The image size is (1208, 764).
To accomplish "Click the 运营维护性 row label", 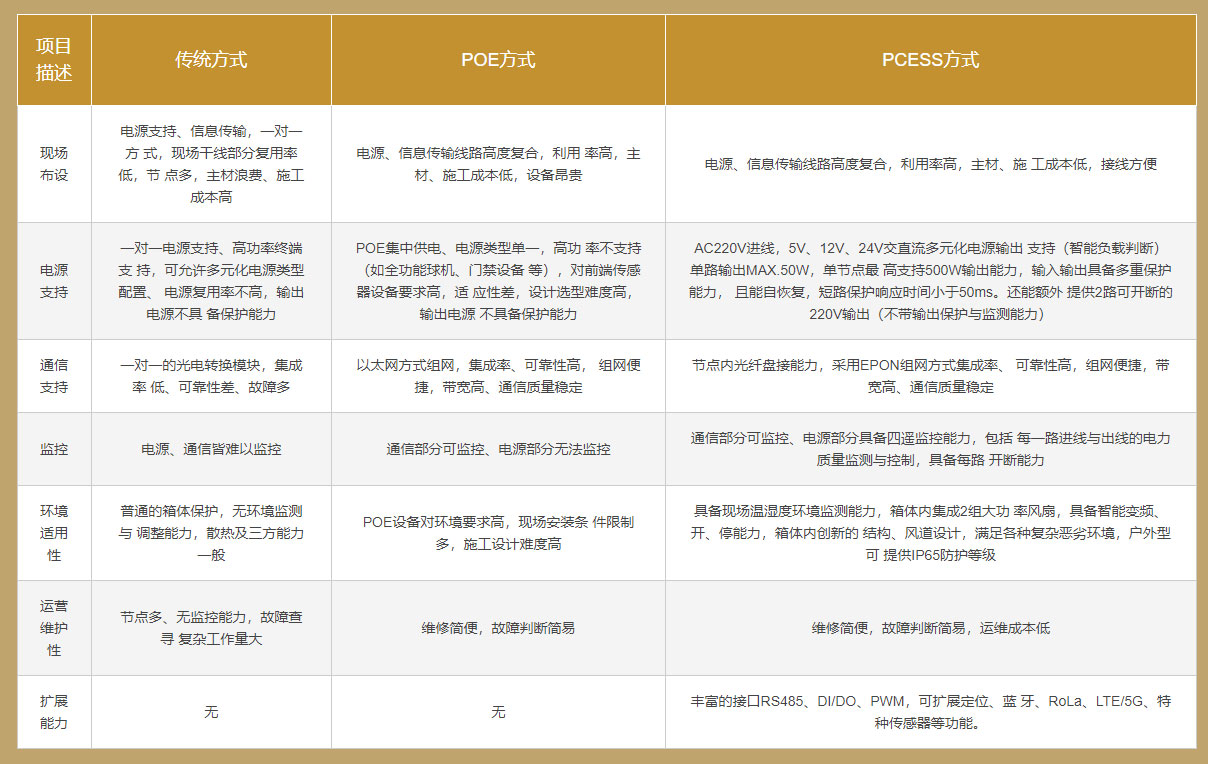I will 54,628.
